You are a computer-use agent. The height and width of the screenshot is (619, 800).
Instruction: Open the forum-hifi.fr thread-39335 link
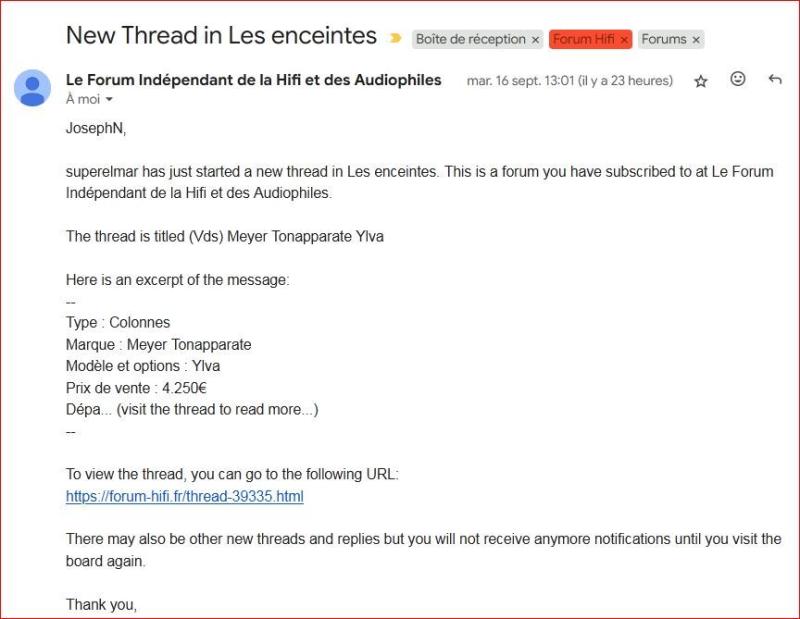[185, 497]
